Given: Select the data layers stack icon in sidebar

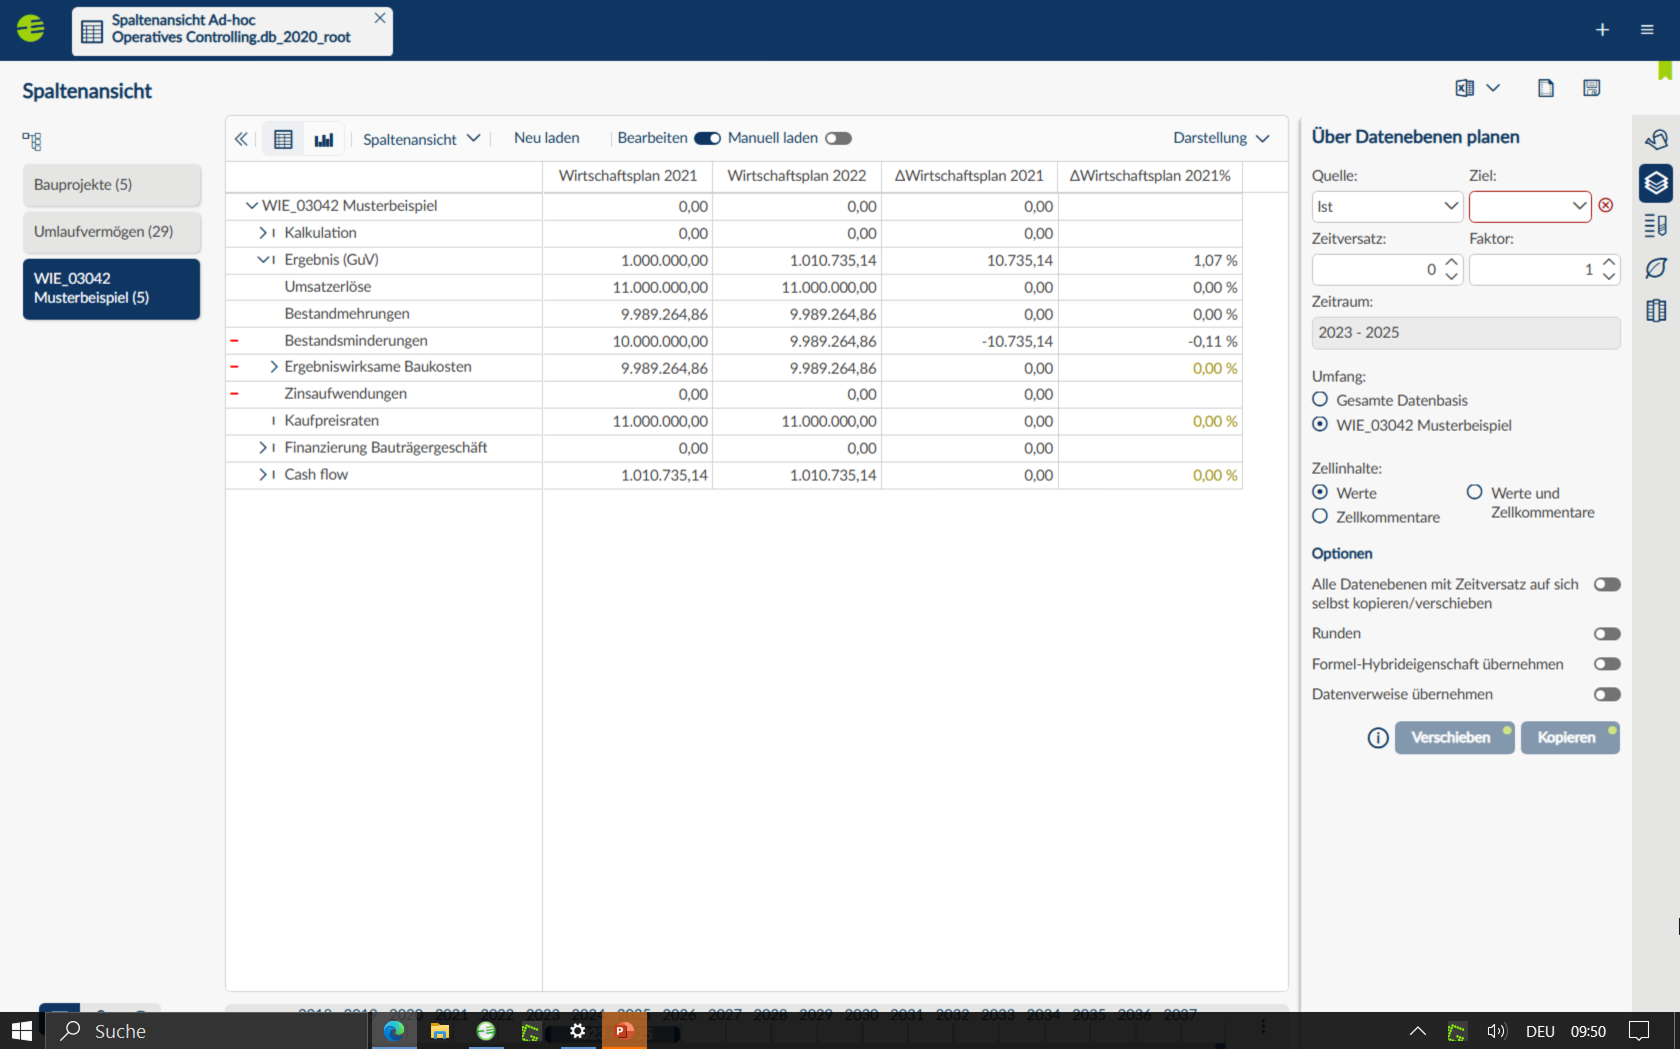Looking at the screenshot, I should coord(1656,183).
